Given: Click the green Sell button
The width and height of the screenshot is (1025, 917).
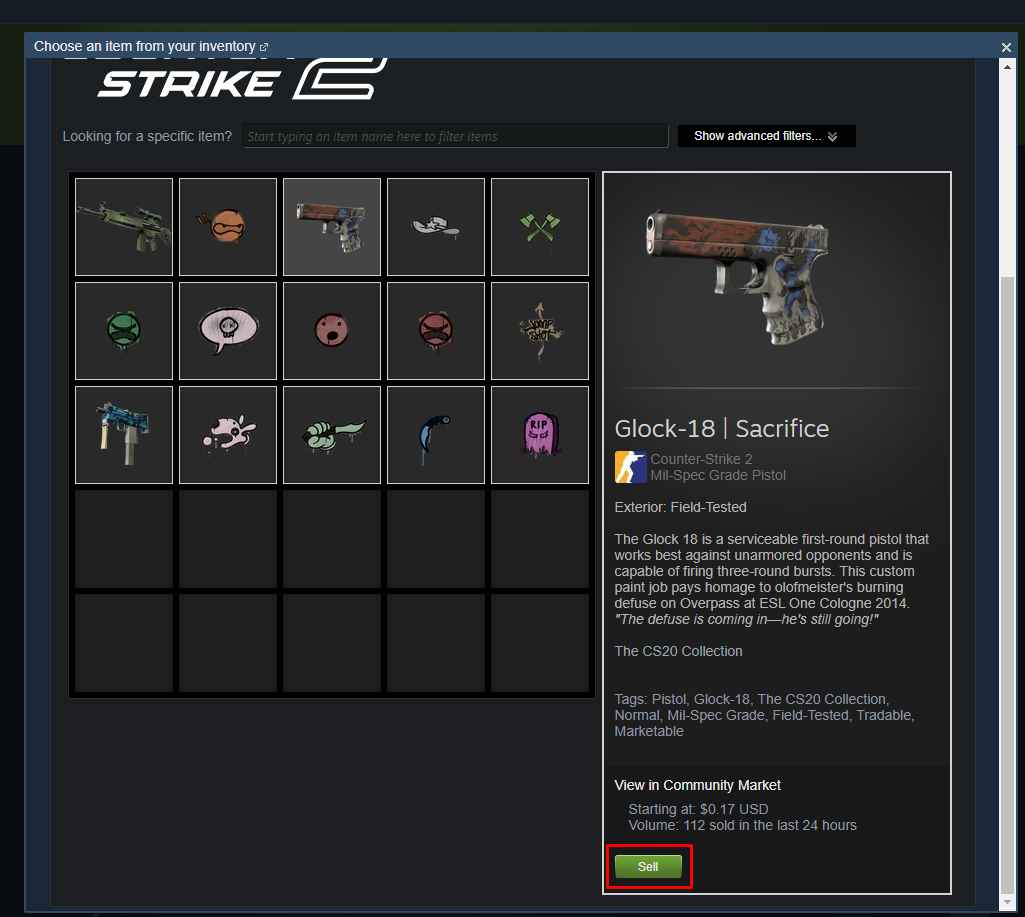Looking at the screenshot, I should point(648,867).
